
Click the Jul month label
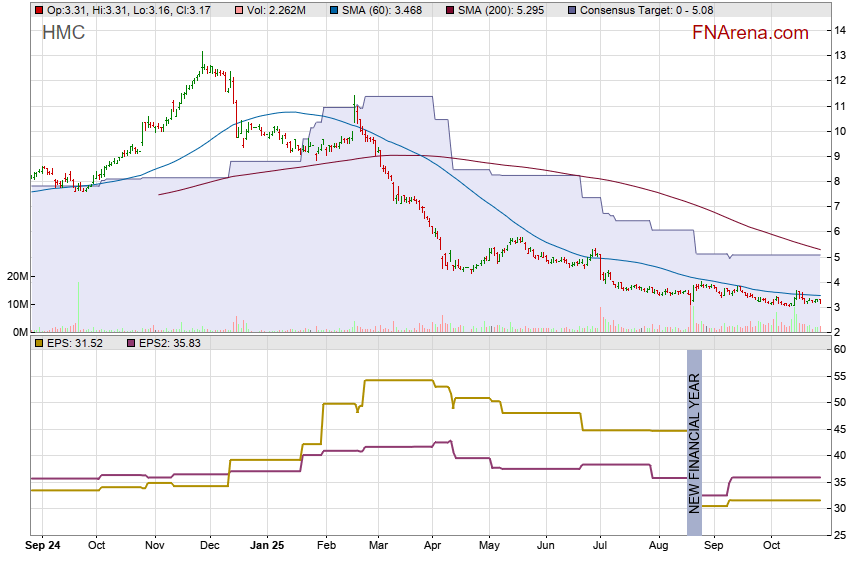pos(601,547)
